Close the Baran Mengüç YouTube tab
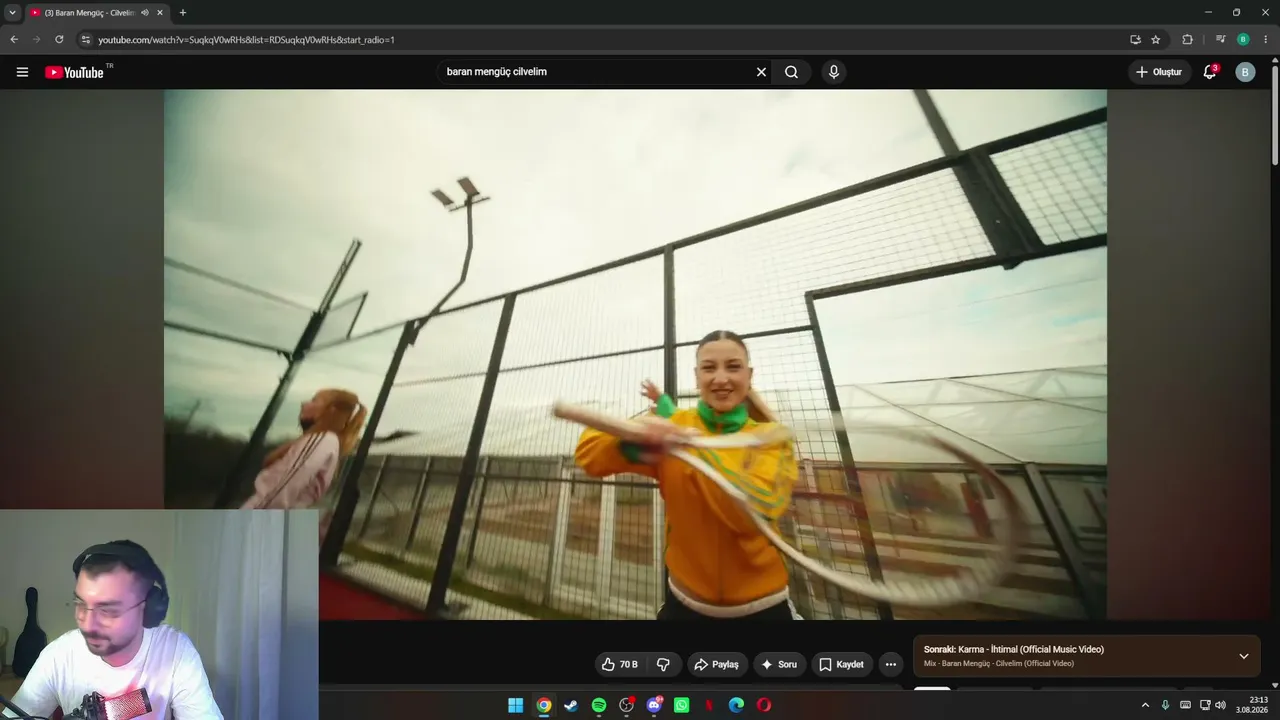The image size is (1280, 720). click(160, 13)
